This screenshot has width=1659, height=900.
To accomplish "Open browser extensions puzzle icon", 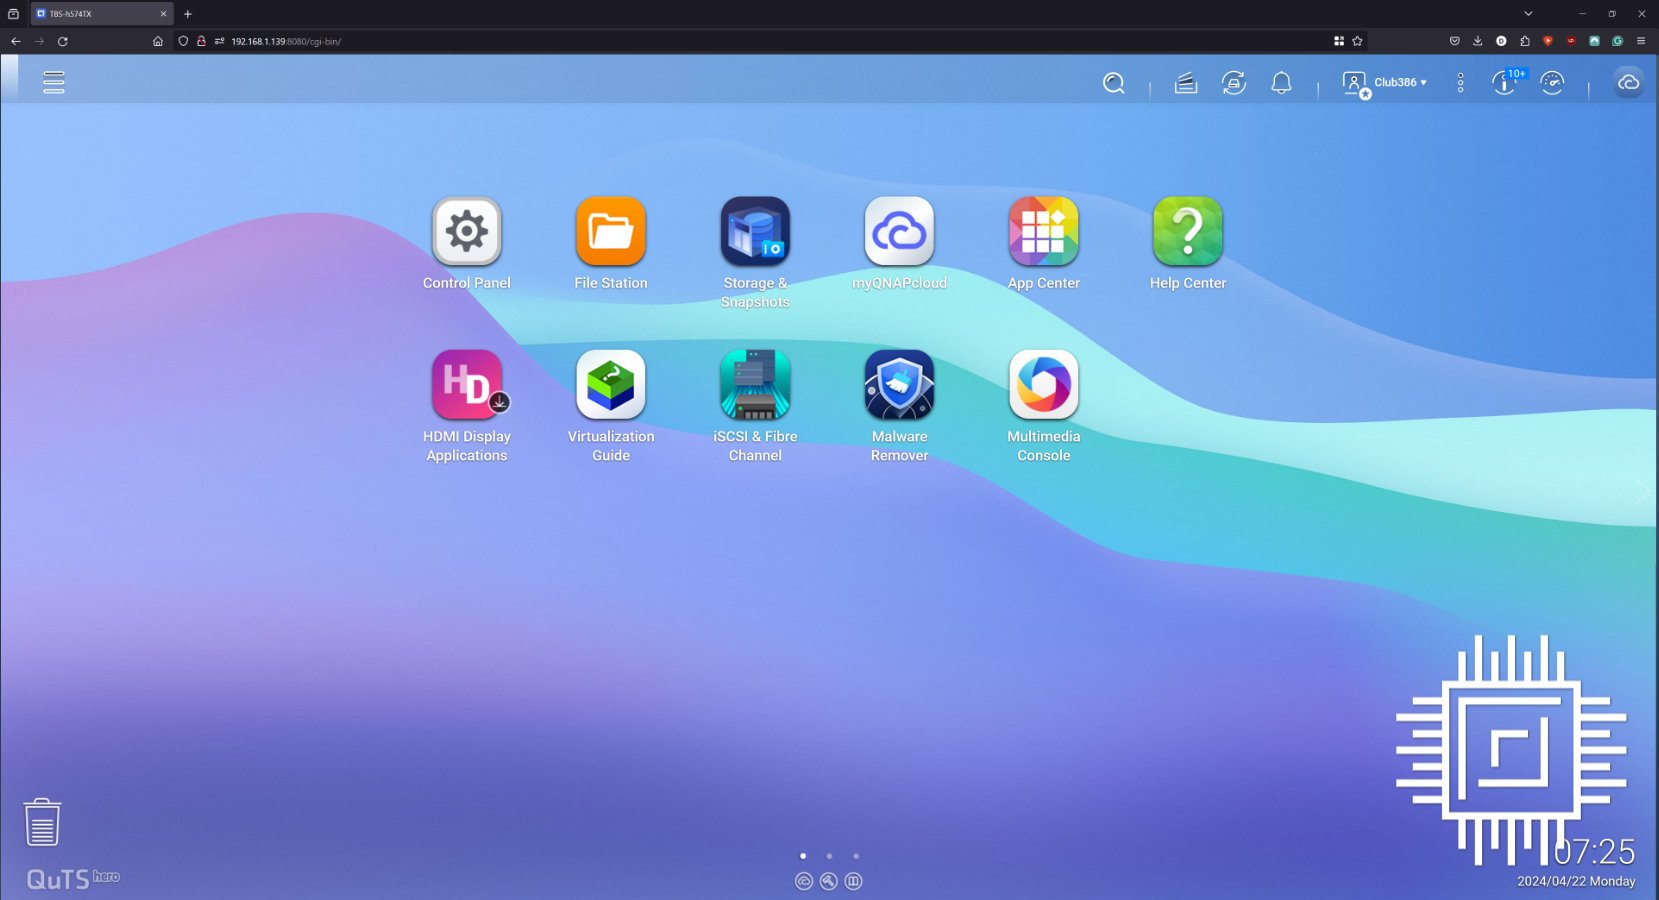I will pyautogui.click(x=1525, y=41).
